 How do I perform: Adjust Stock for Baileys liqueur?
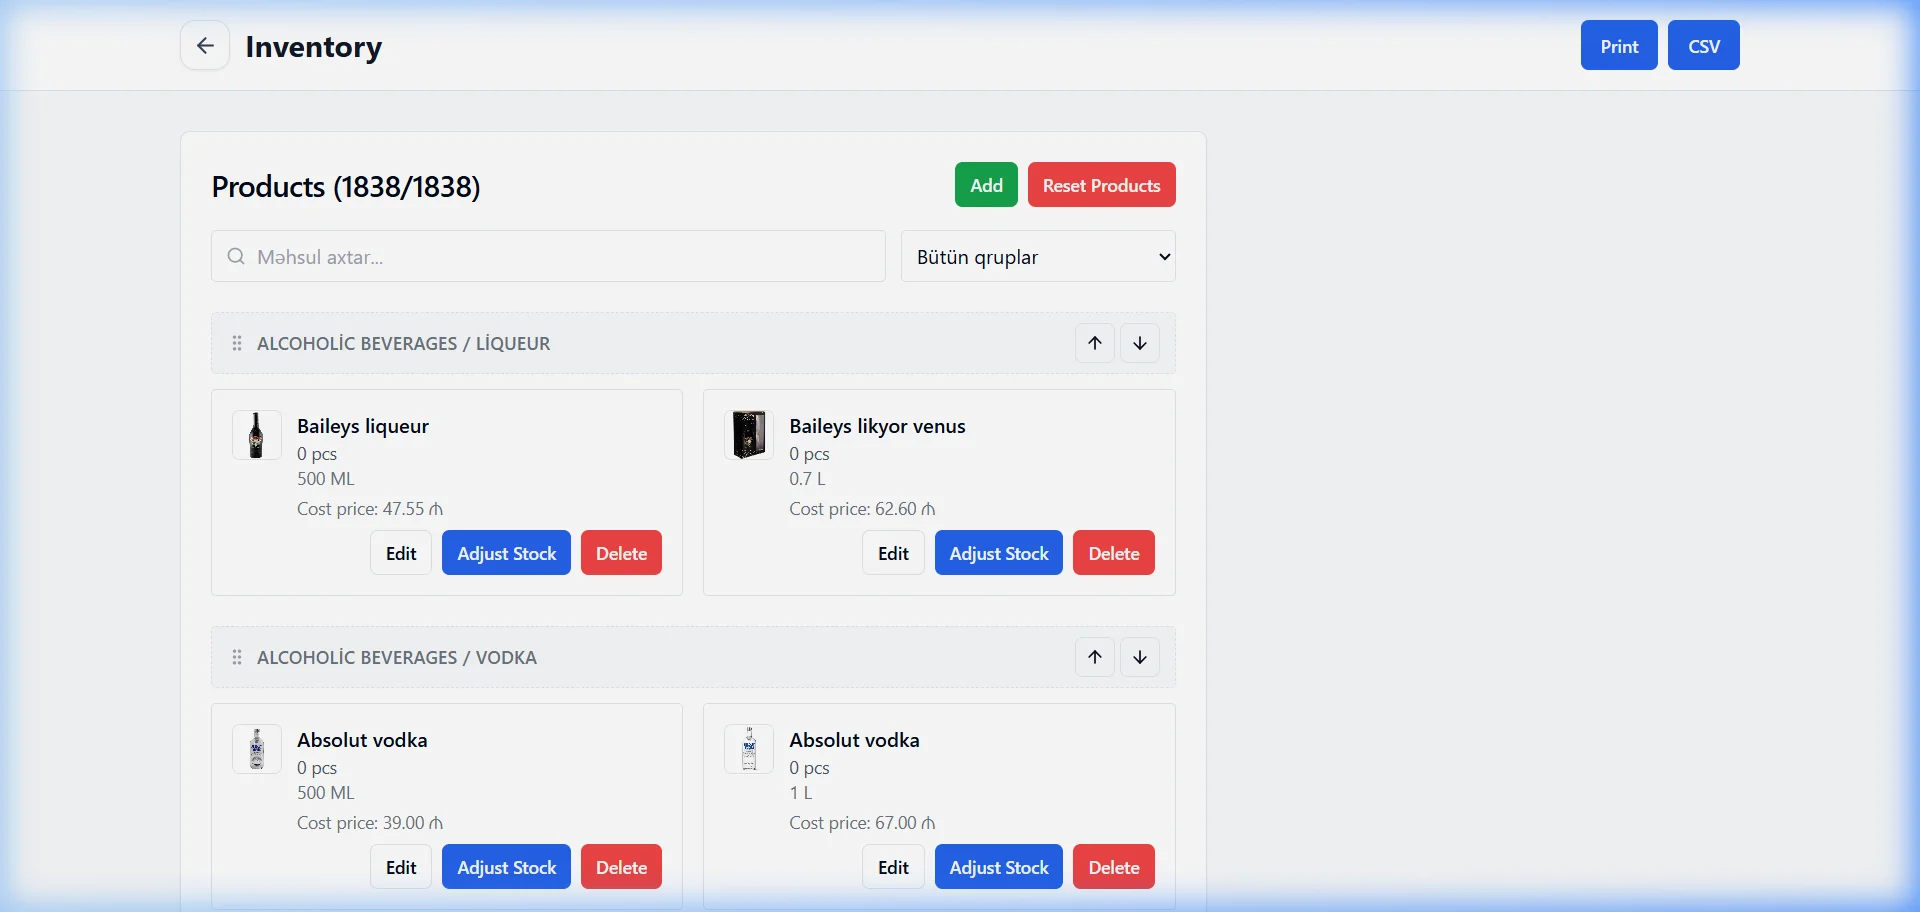(x=507, y=553)
